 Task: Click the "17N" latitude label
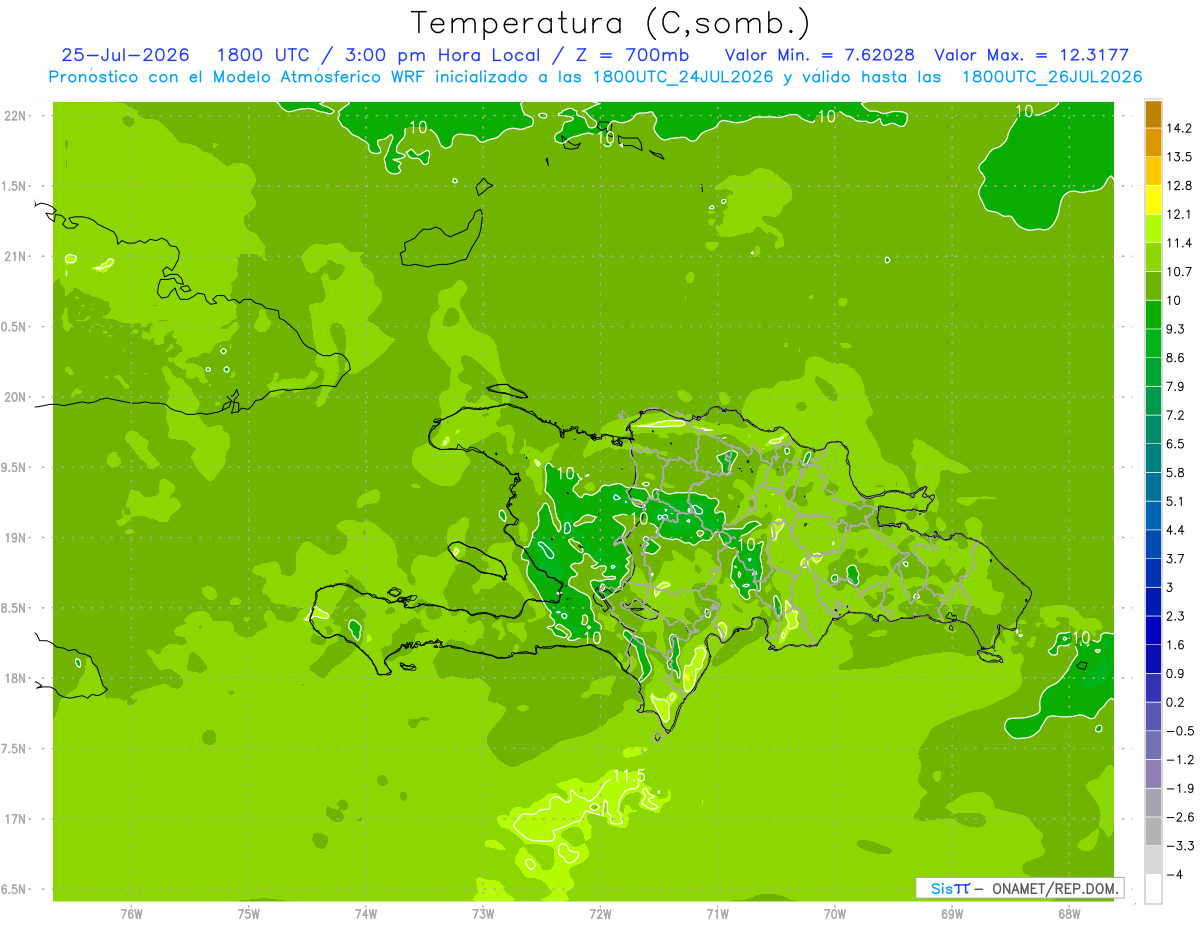coord(16,819)
